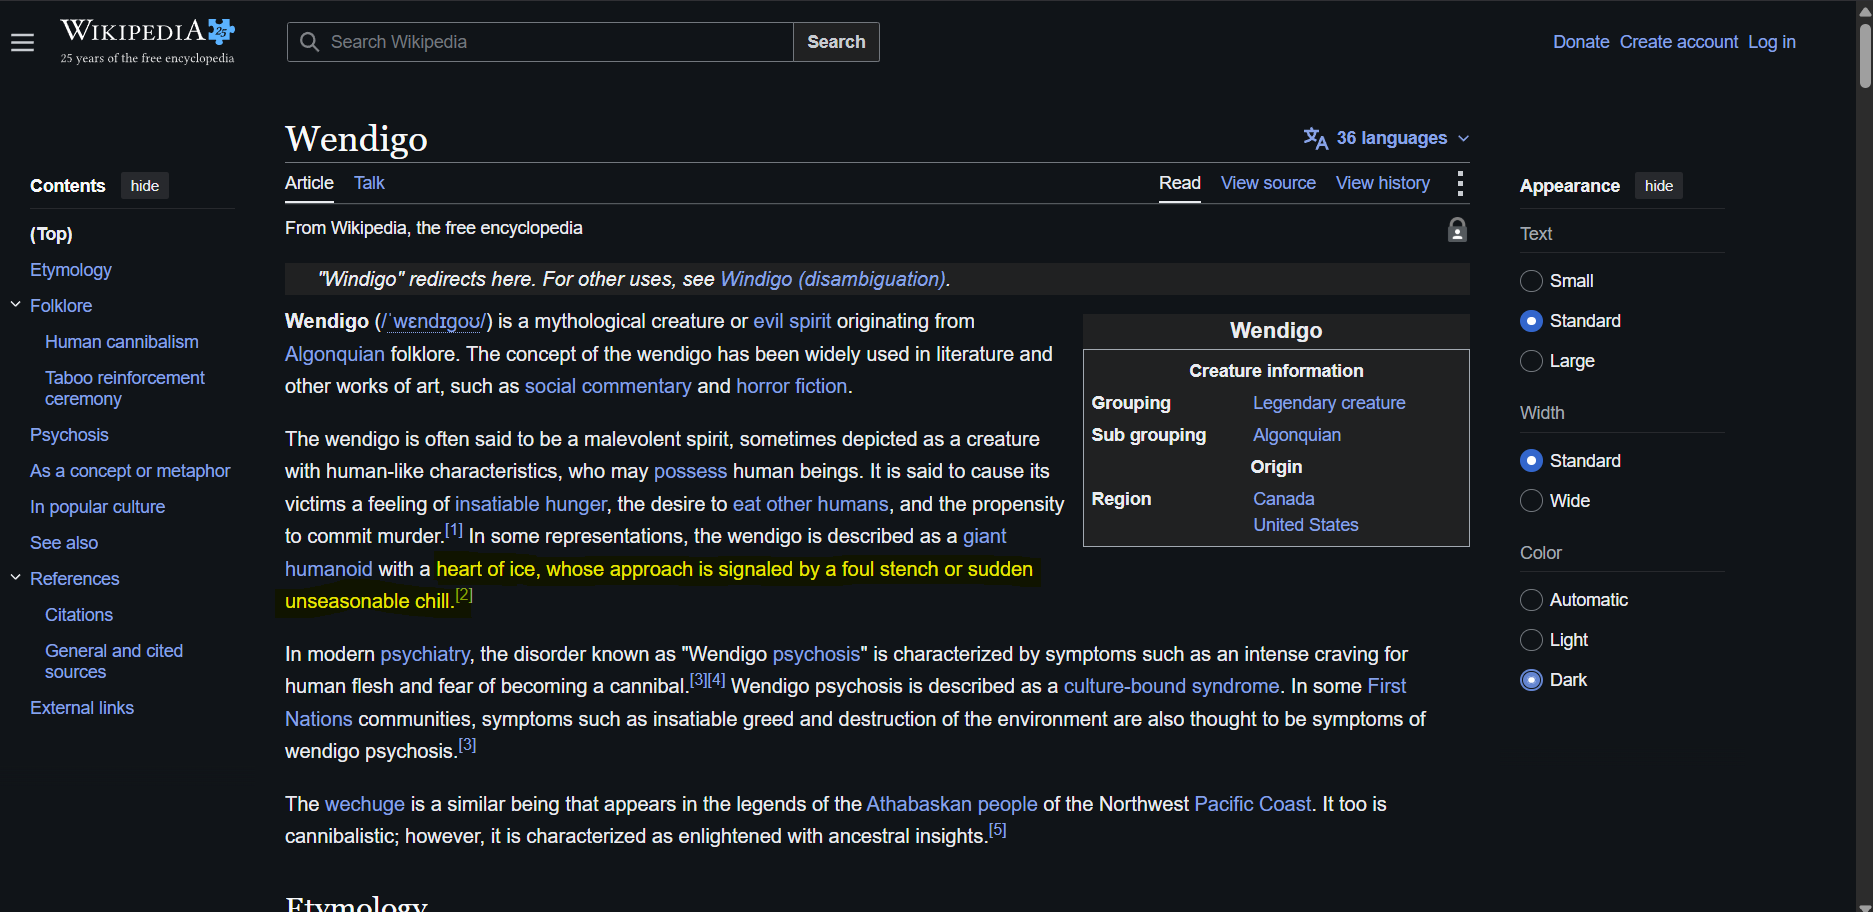Collapse the Folklore contents section
The image size is (1873, 912).
(x=15, y=305)
